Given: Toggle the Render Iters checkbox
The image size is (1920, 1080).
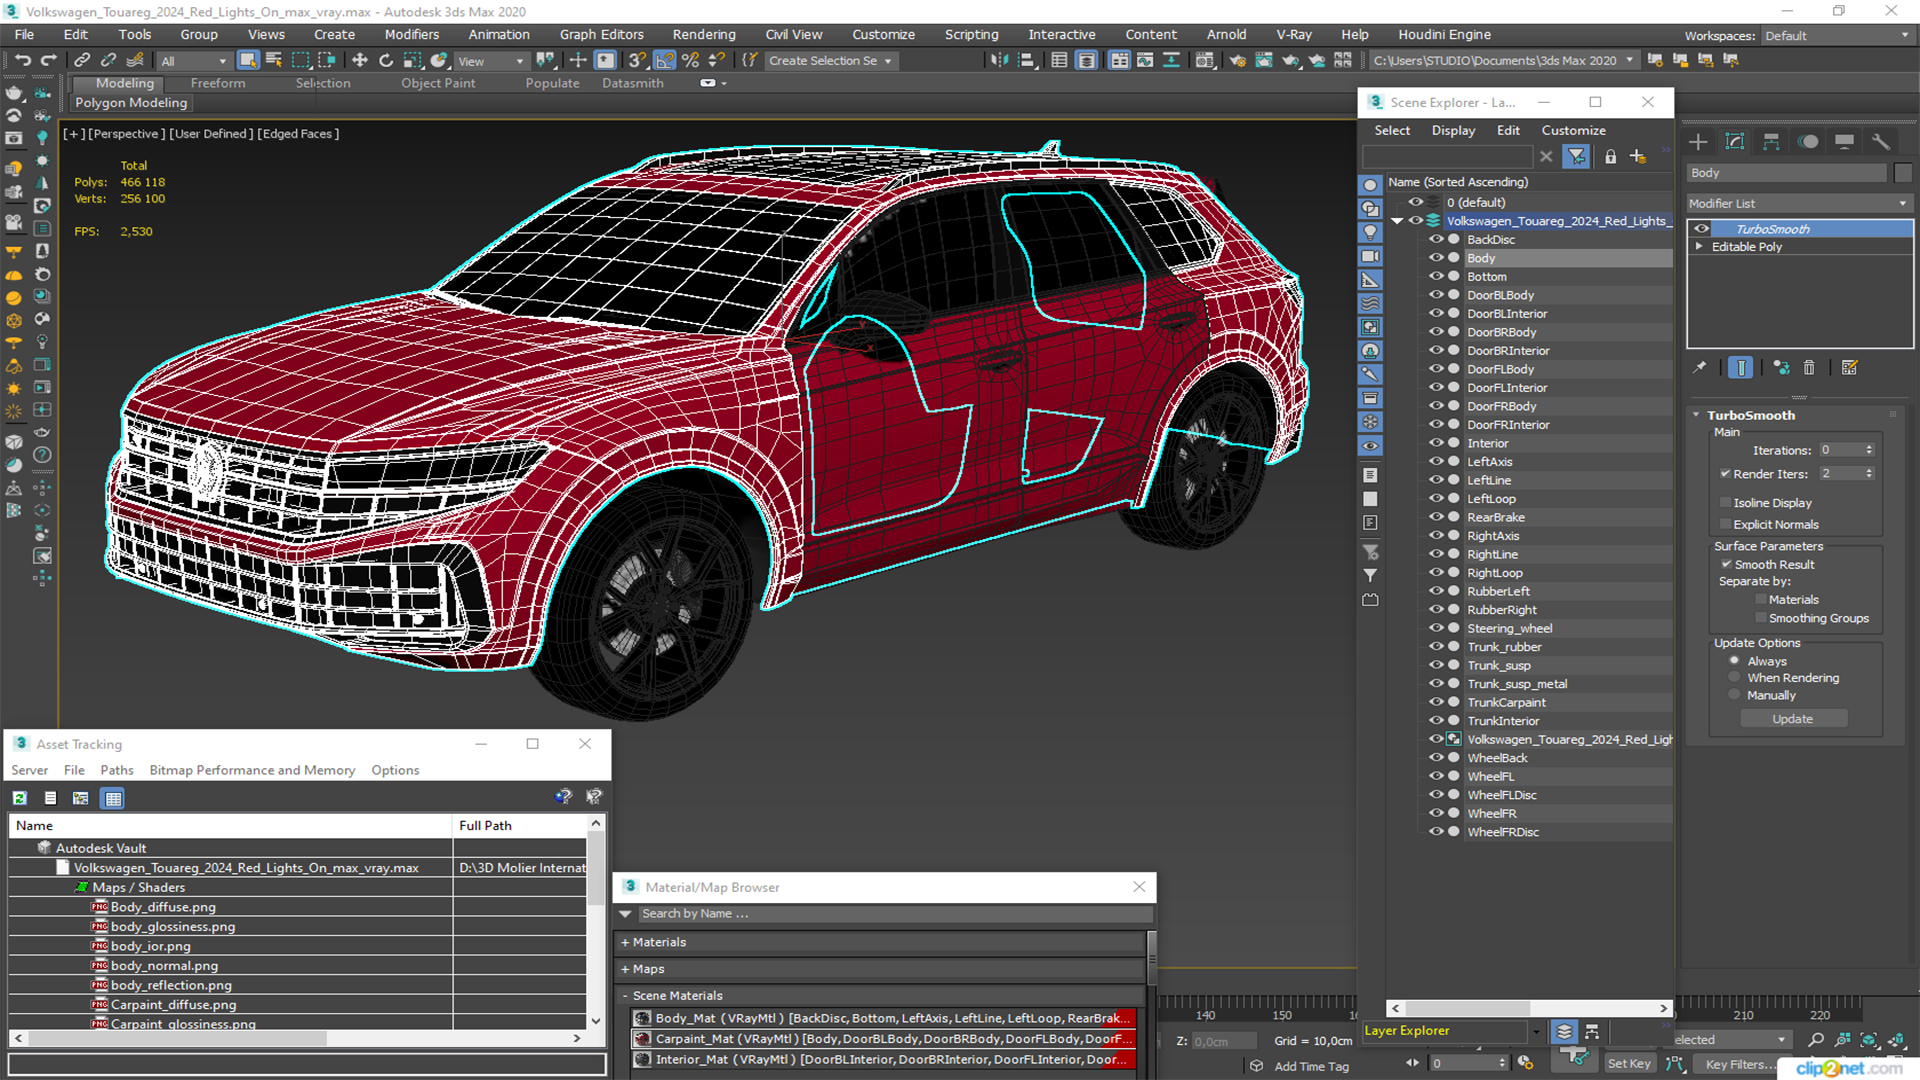Looking at the screenshot, I should (1725, 474).
